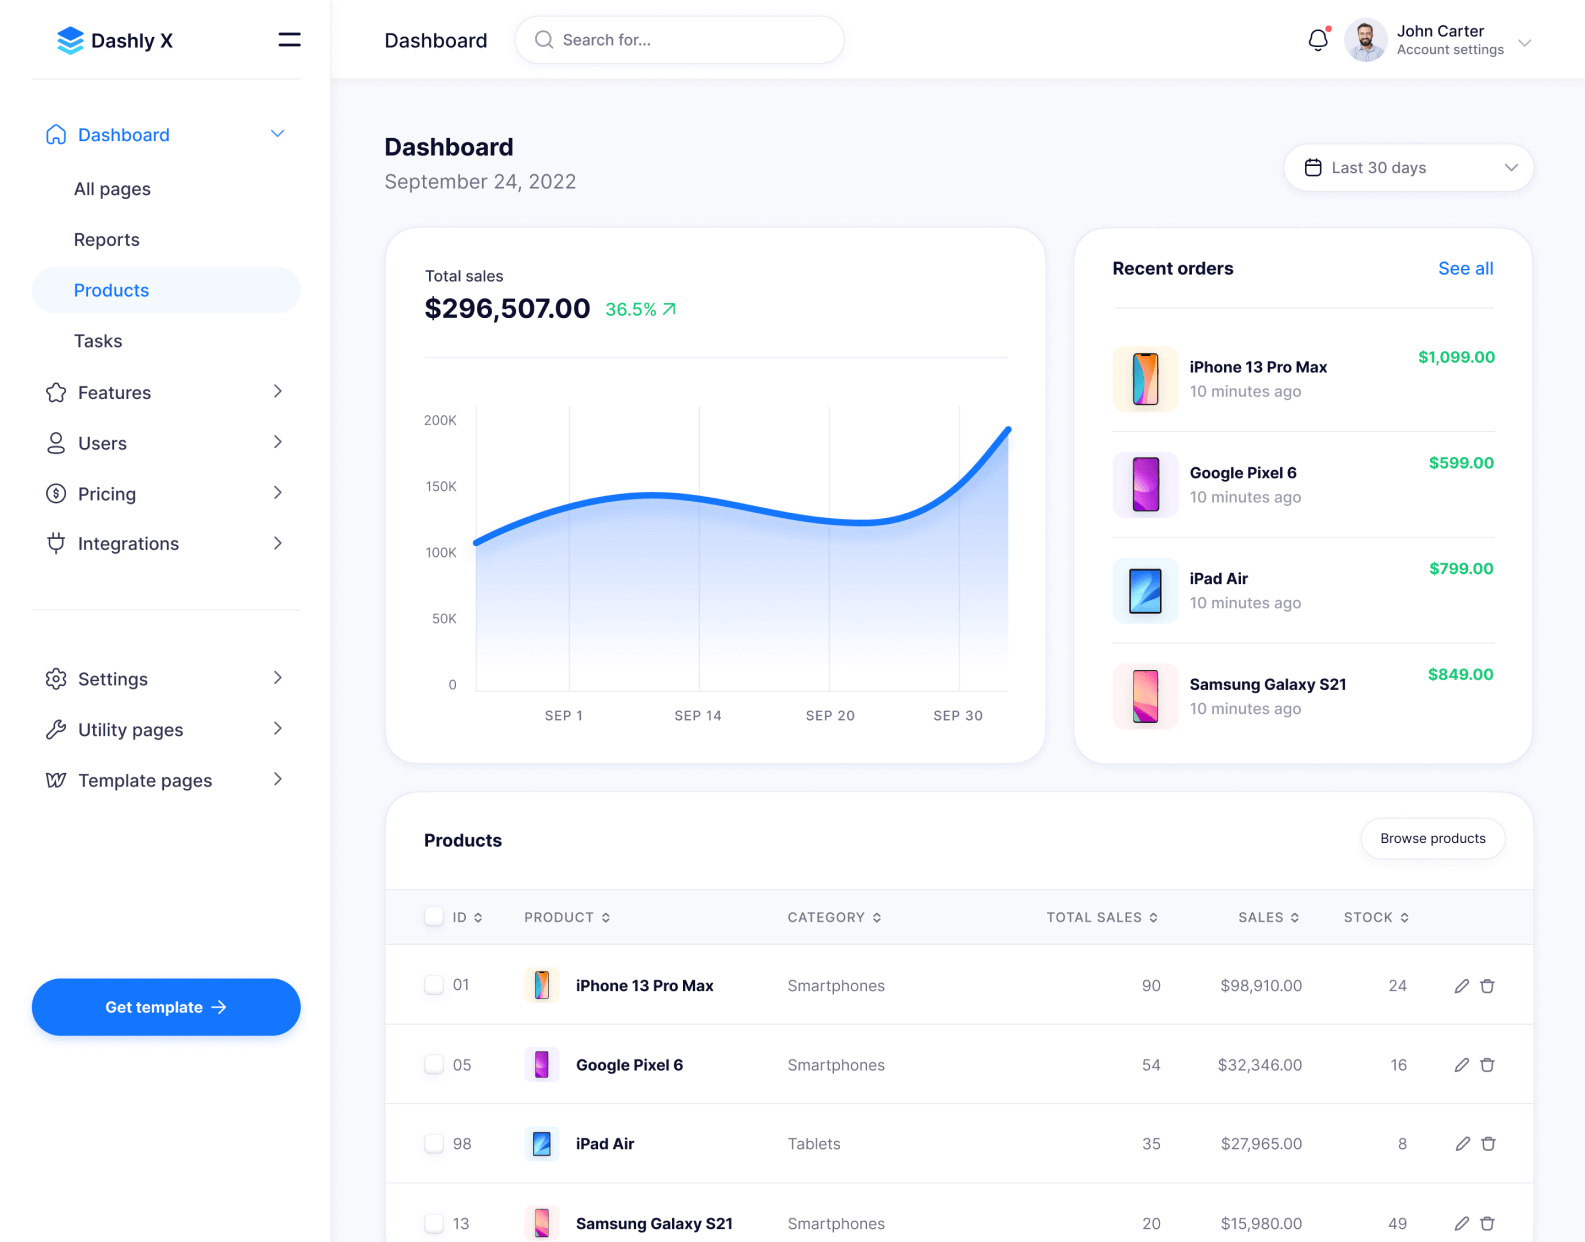Open account settings dropdown chevron
This screenshot has width=1585, height=1242.
click(x=1525, y=43)
